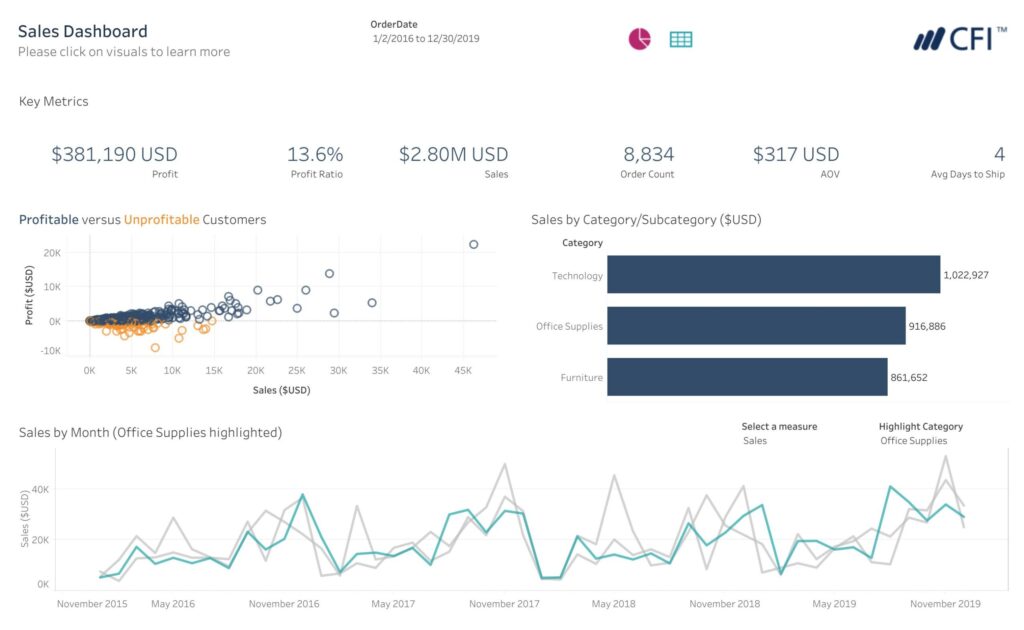Open the pie chart view icon

[639, 38]
